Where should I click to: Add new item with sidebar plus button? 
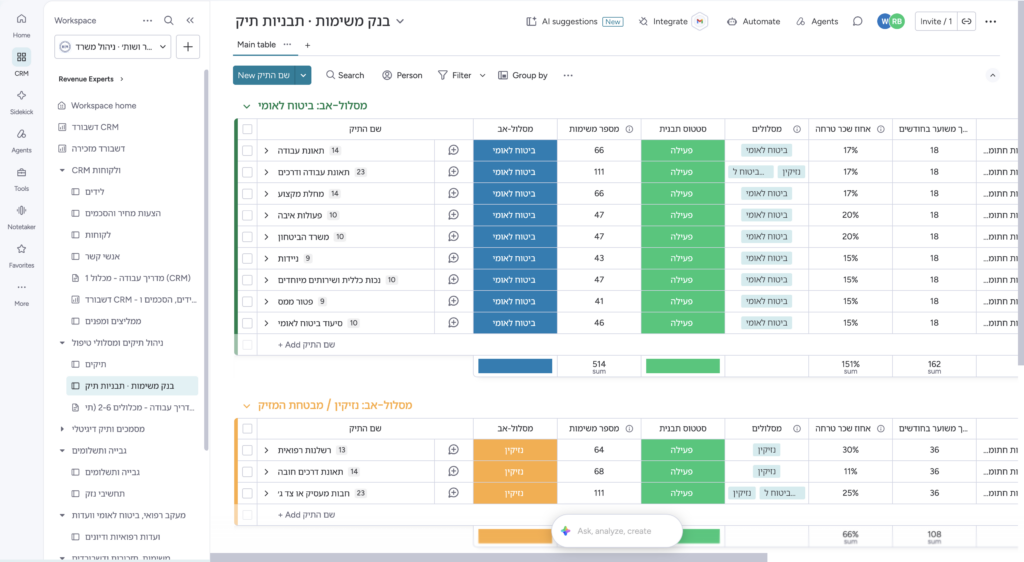[x=188, y=46]
